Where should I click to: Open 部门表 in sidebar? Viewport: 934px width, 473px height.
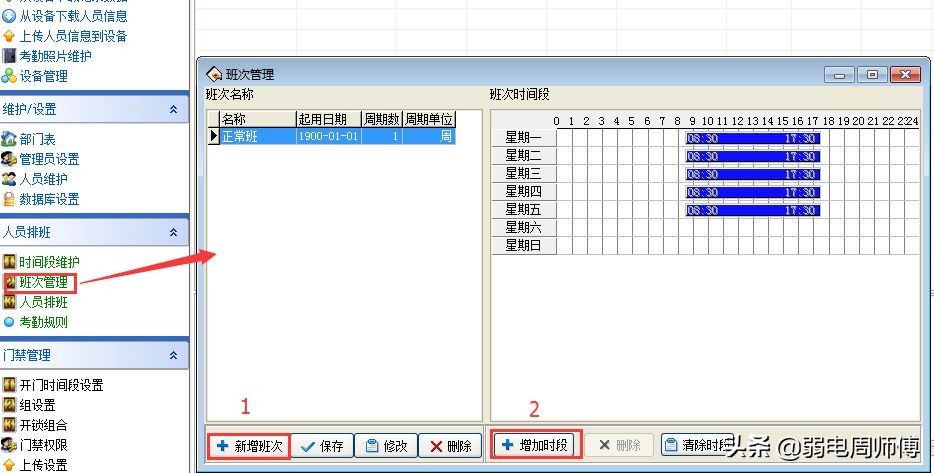pos(37,139)
